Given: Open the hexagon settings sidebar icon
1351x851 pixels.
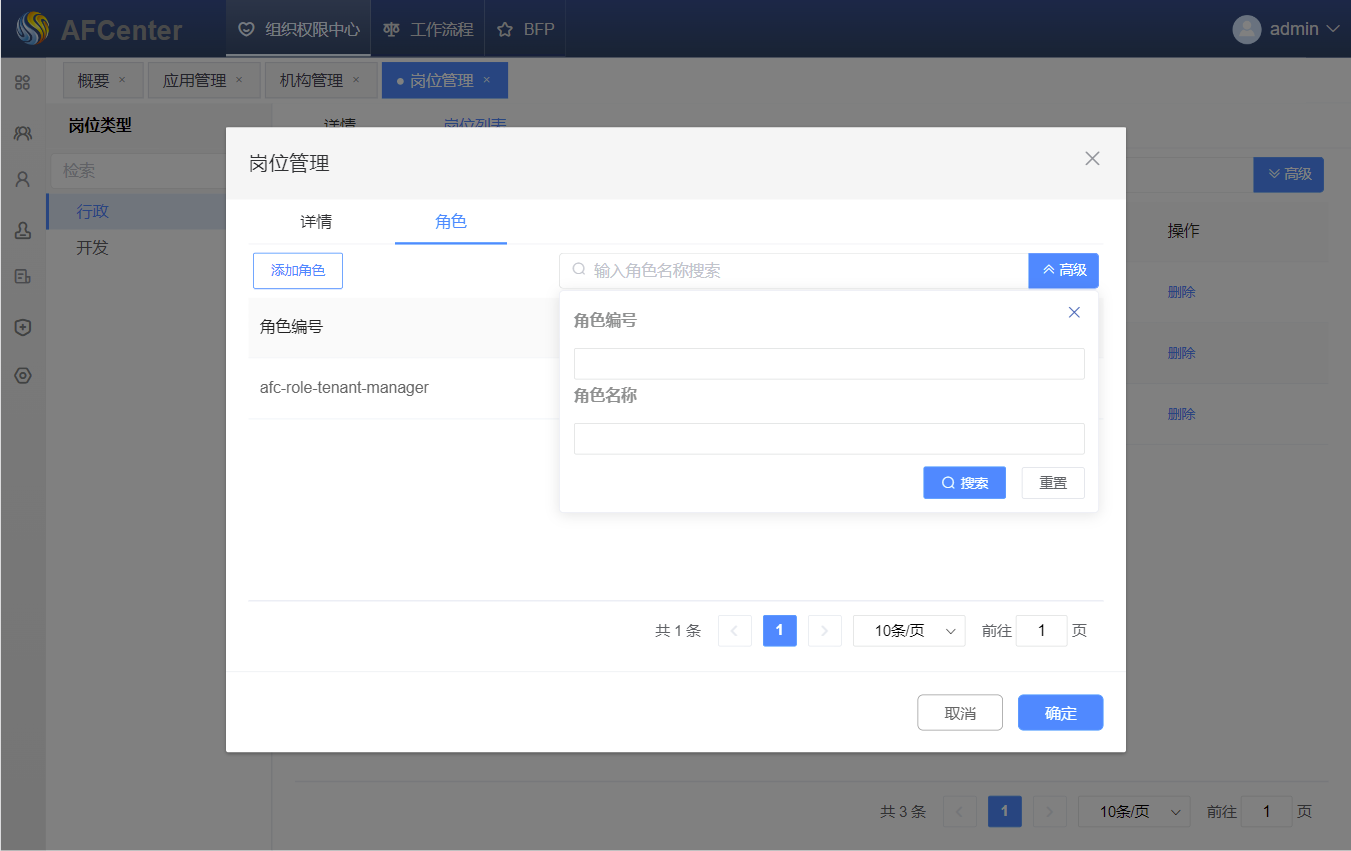Looking at the screenshot, I should [22, 376].
